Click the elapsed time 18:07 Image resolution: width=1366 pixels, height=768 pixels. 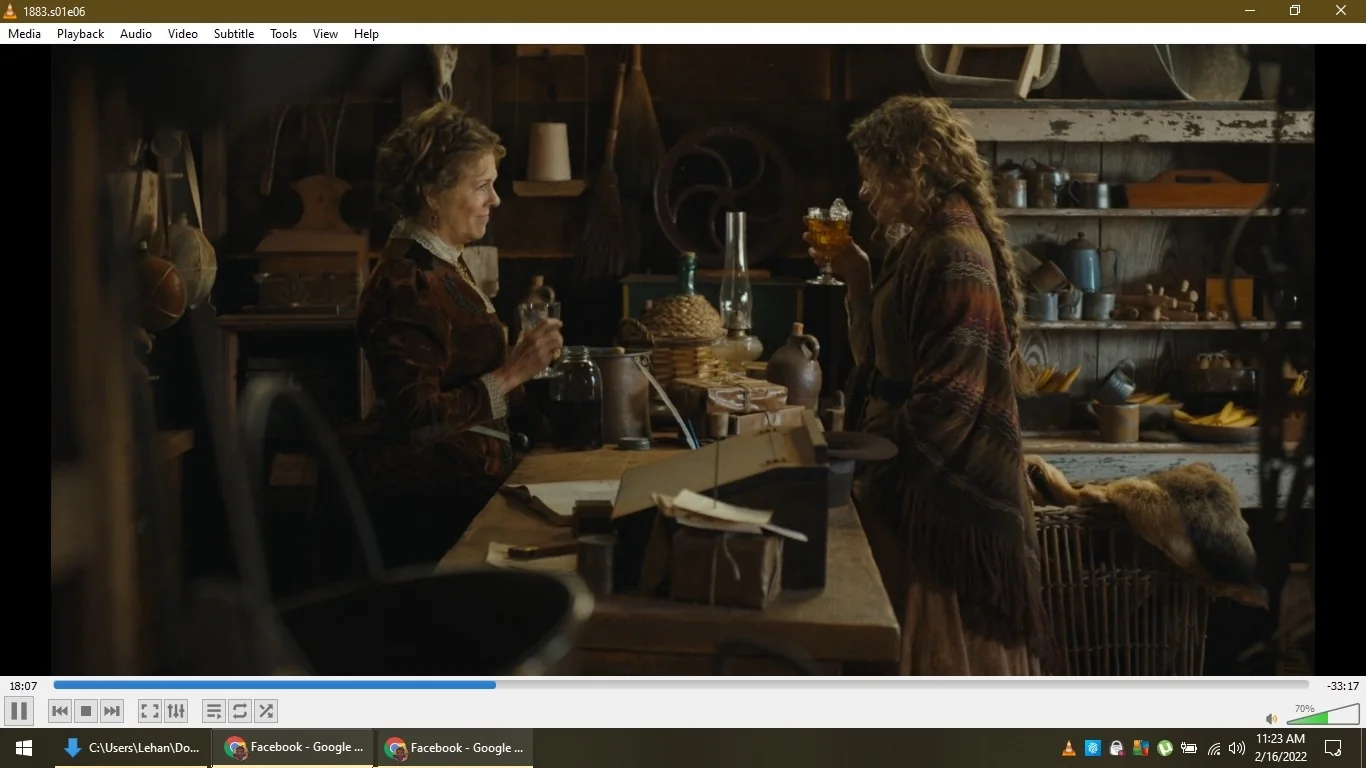[x=23, y=686]
